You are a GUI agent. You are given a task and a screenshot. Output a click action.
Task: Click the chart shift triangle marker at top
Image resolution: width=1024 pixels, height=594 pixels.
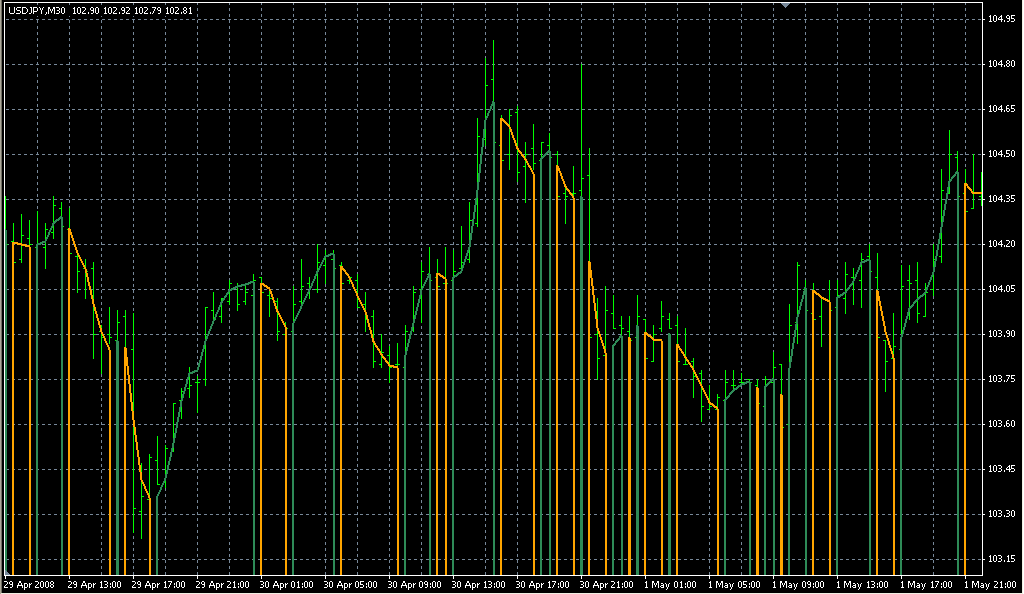(786, 5)
